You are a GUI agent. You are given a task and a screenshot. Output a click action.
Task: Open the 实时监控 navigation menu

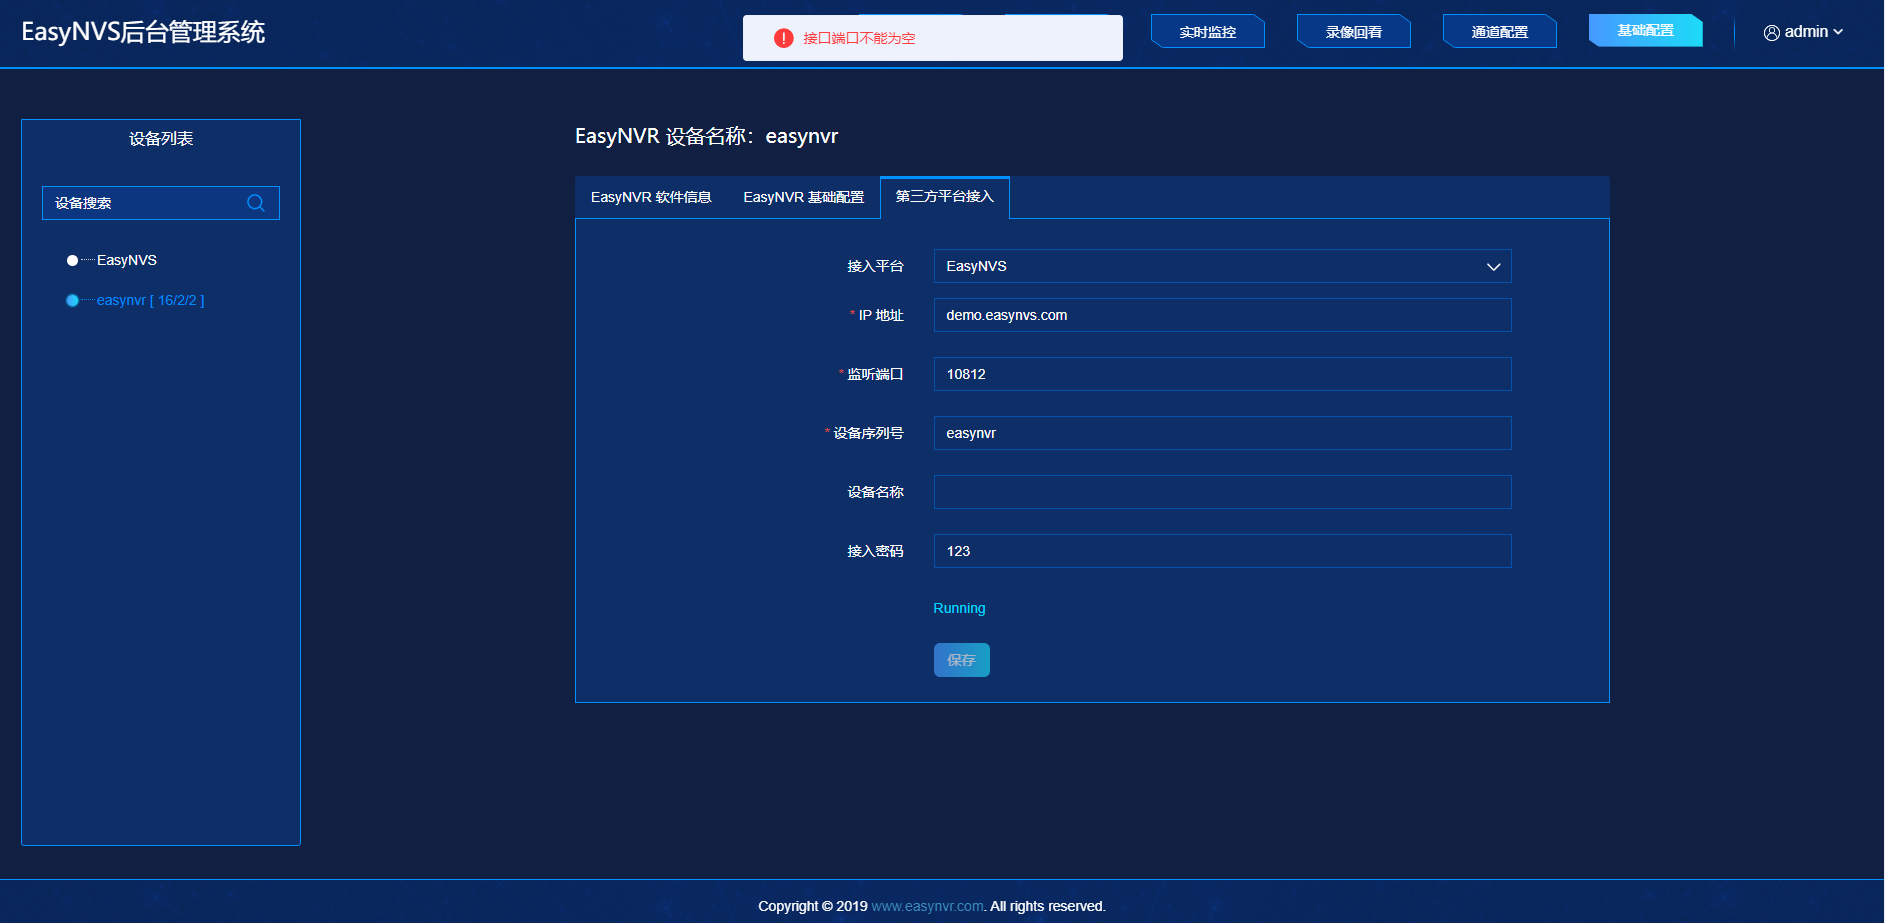coord(1208,32)
